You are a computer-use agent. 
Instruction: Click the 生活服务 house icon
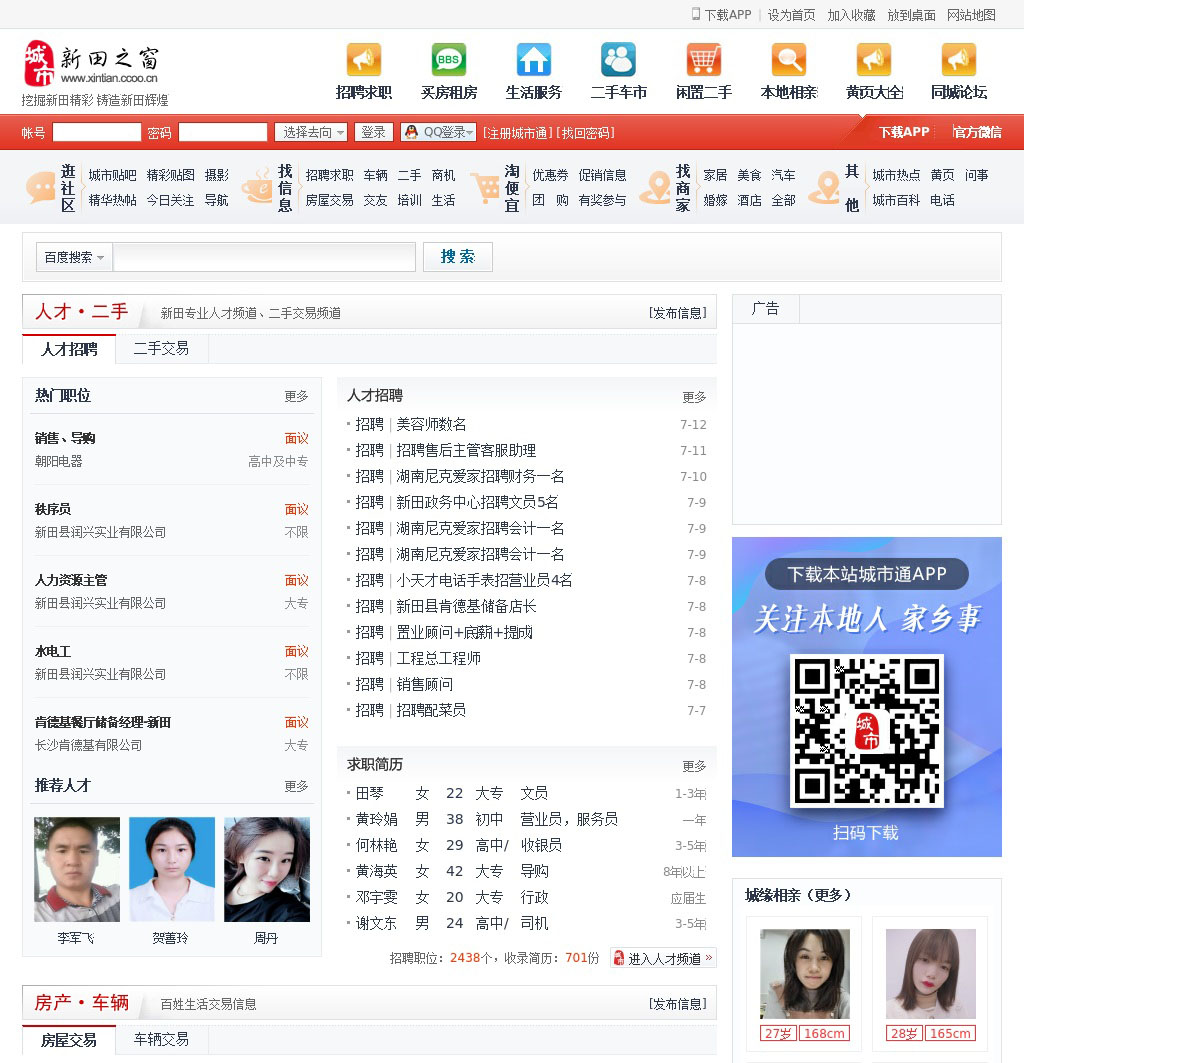point(533,60)
